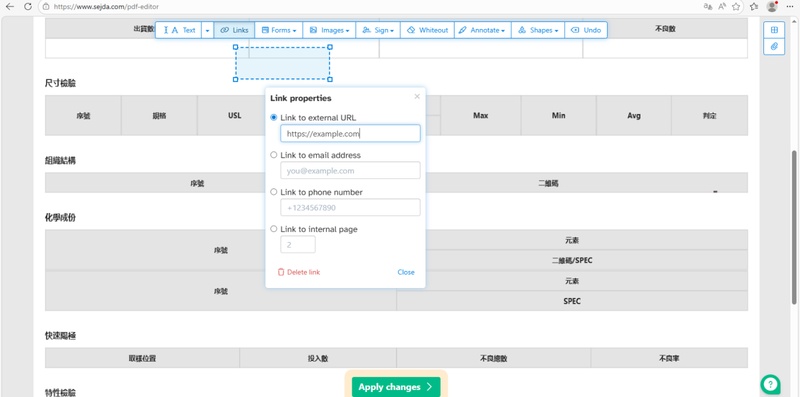
Task: Activate the Links tool
Action: 234,30
